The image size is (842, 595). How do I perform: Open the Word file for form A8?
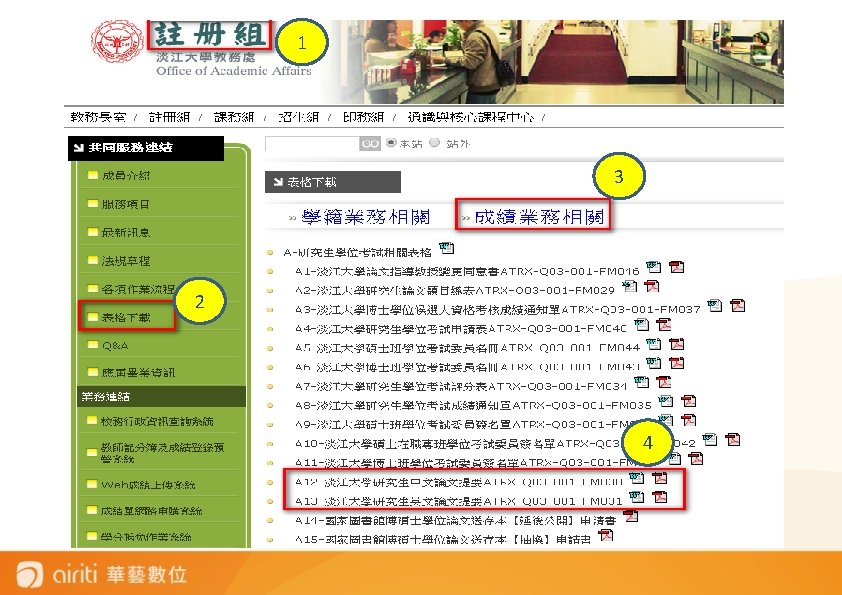(x=666, y=401)
